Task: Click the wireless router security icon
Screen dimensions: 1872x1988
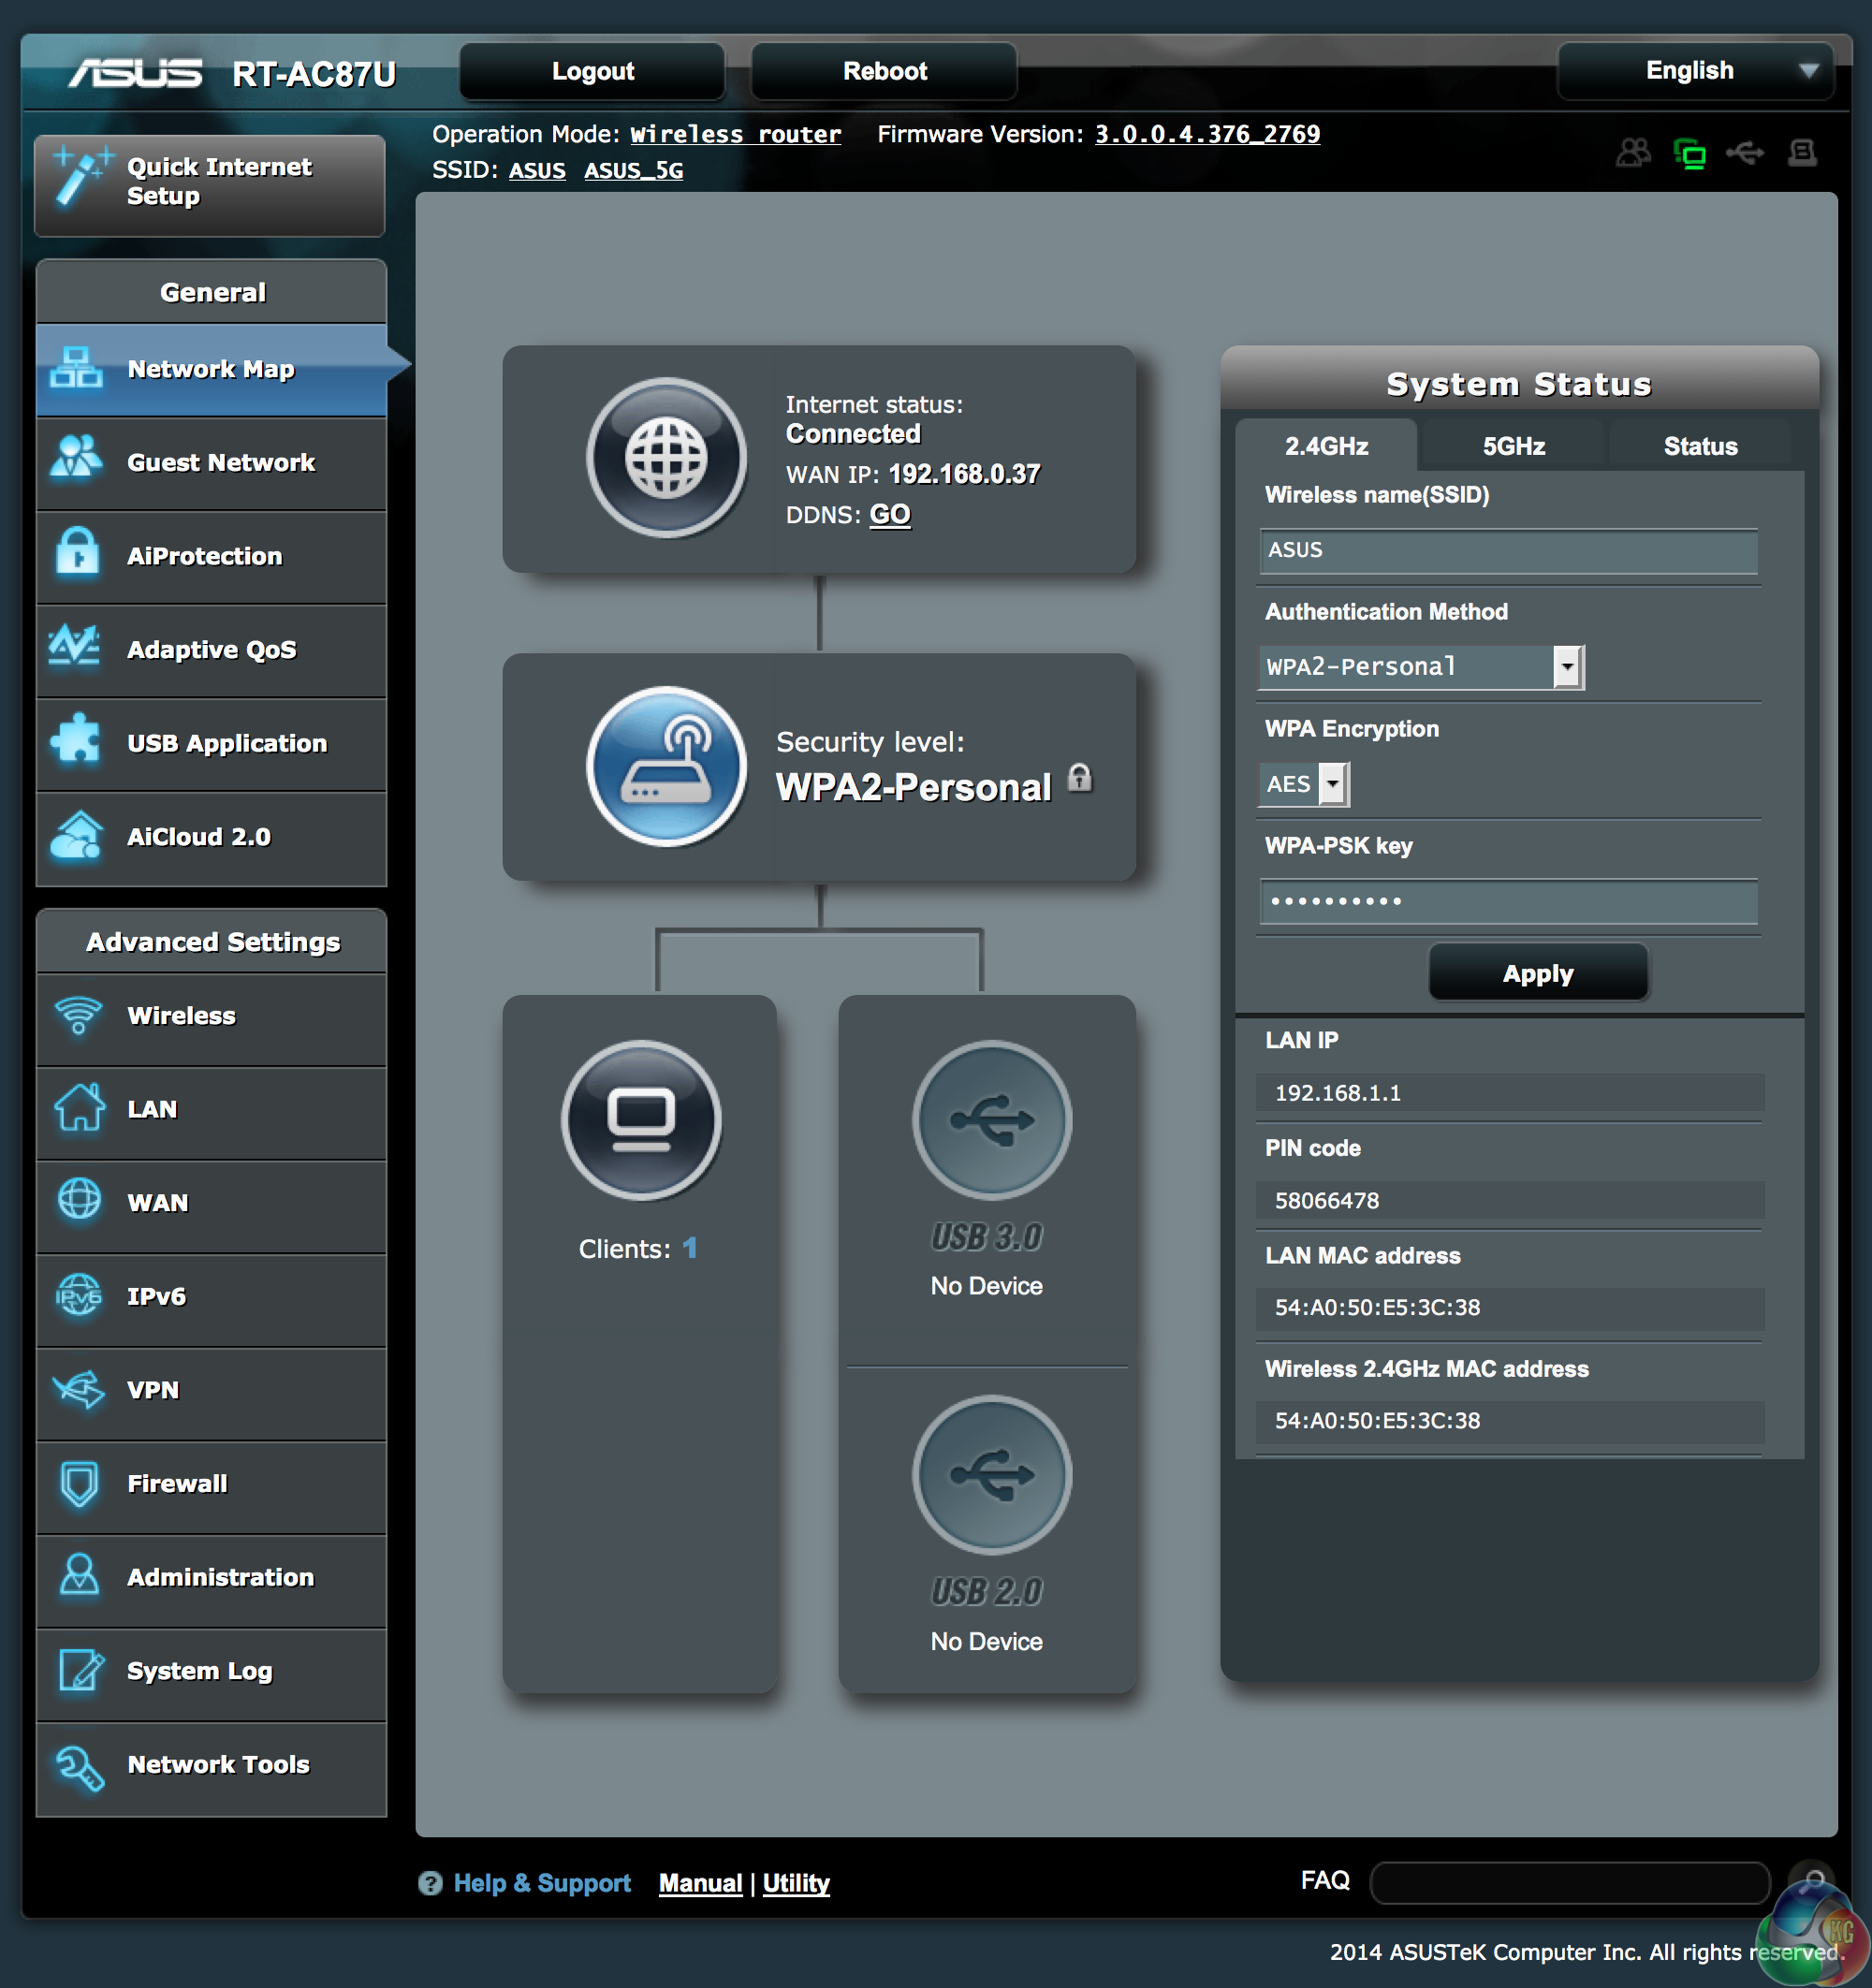Action: (x=666, y=766)
